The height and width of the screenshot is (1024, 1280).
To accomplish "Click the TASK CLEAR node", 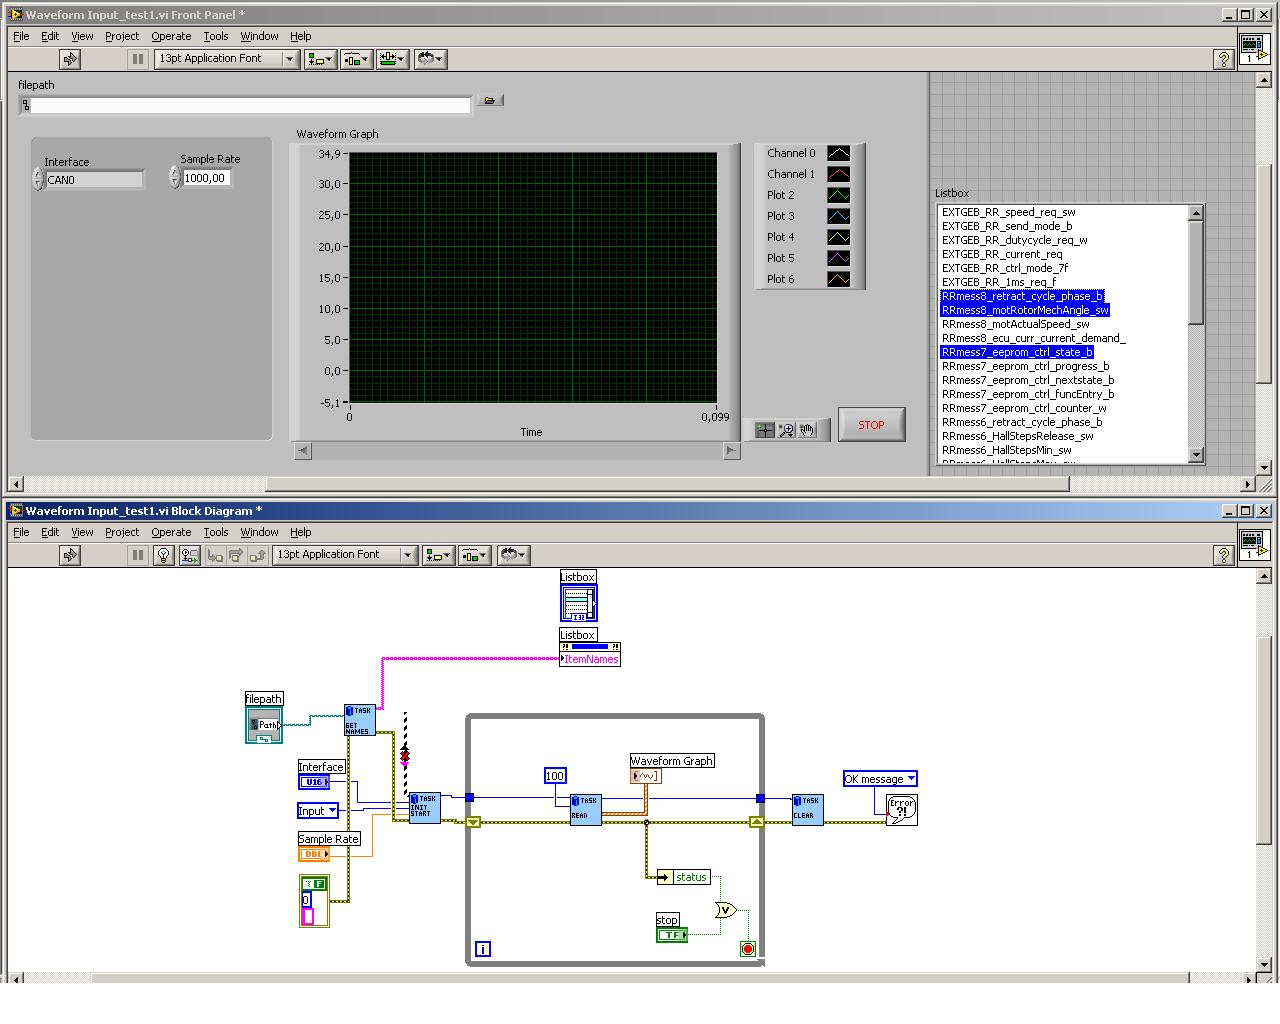I will point(808,809).
